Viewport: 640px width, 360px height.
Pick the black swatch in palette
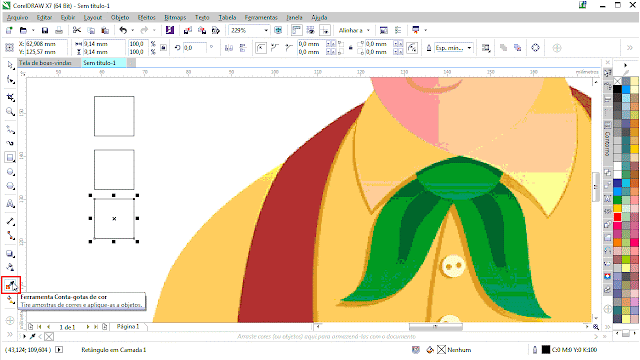click(618, 89)
